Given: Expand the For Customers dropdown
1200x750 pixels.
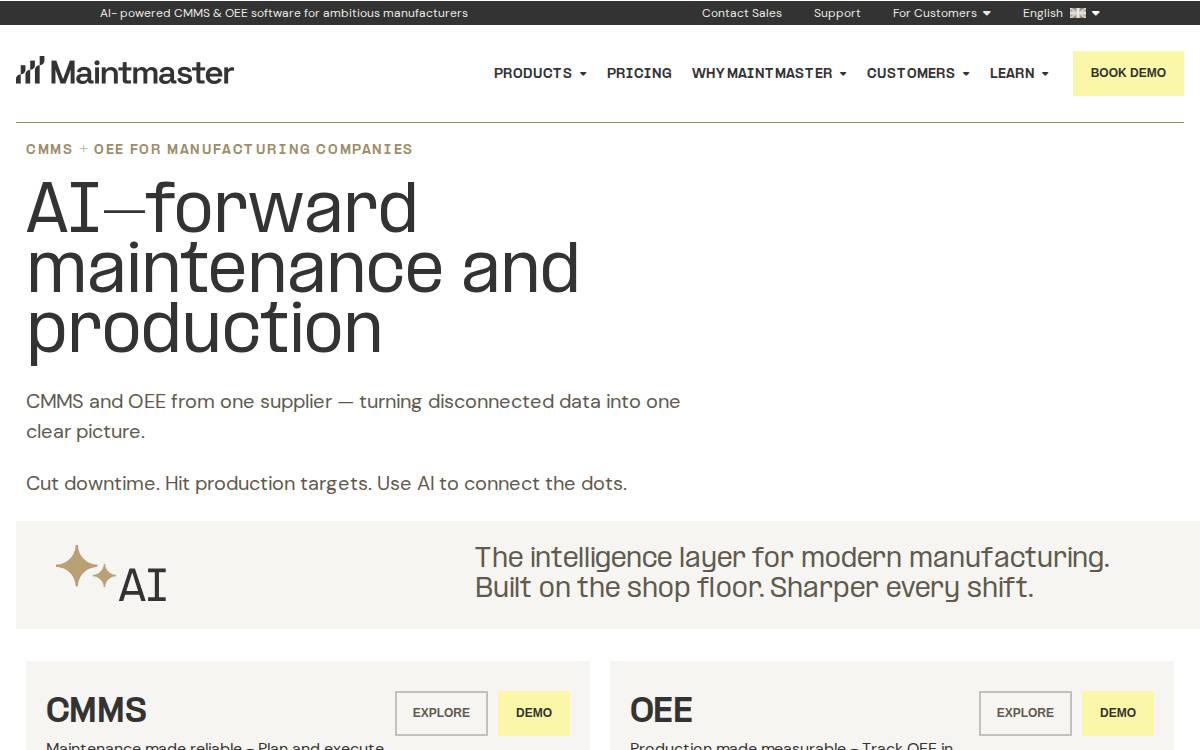Looking at the screenshot, I should 941,13.
